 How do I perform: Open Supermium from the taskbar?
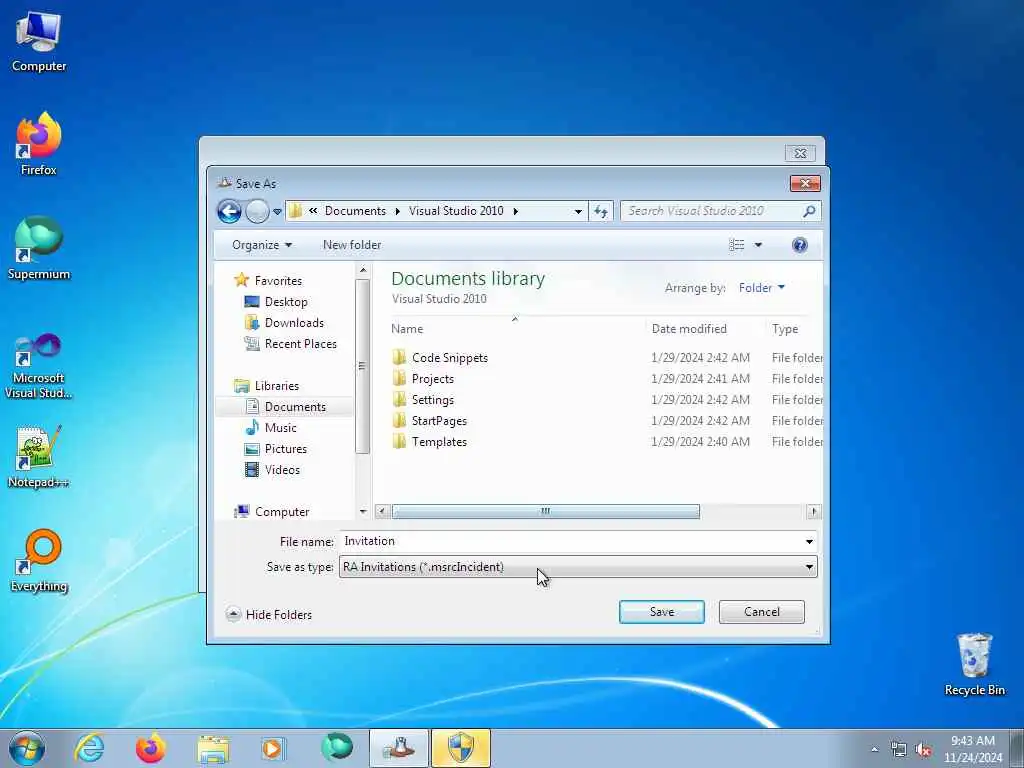pos(336,748)
